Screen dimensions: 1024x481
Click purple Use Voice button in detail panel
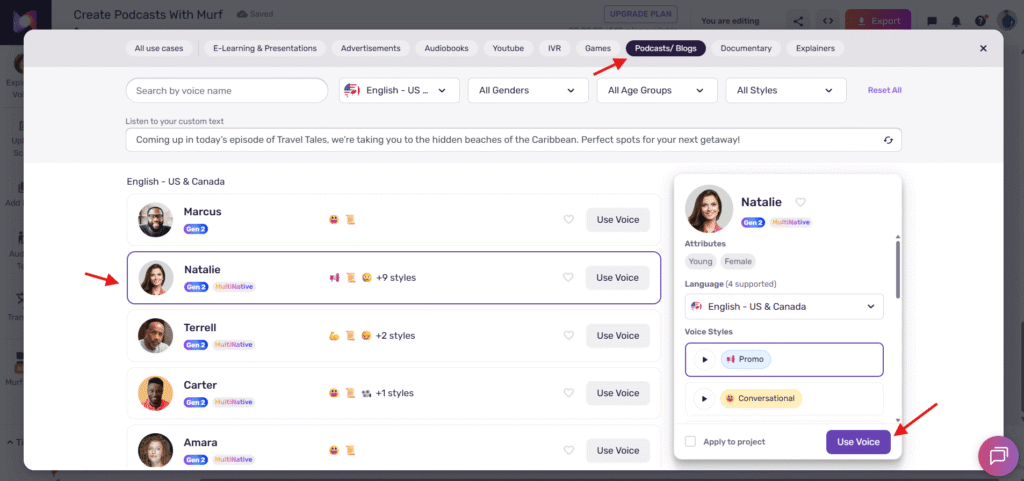point(858,442)
